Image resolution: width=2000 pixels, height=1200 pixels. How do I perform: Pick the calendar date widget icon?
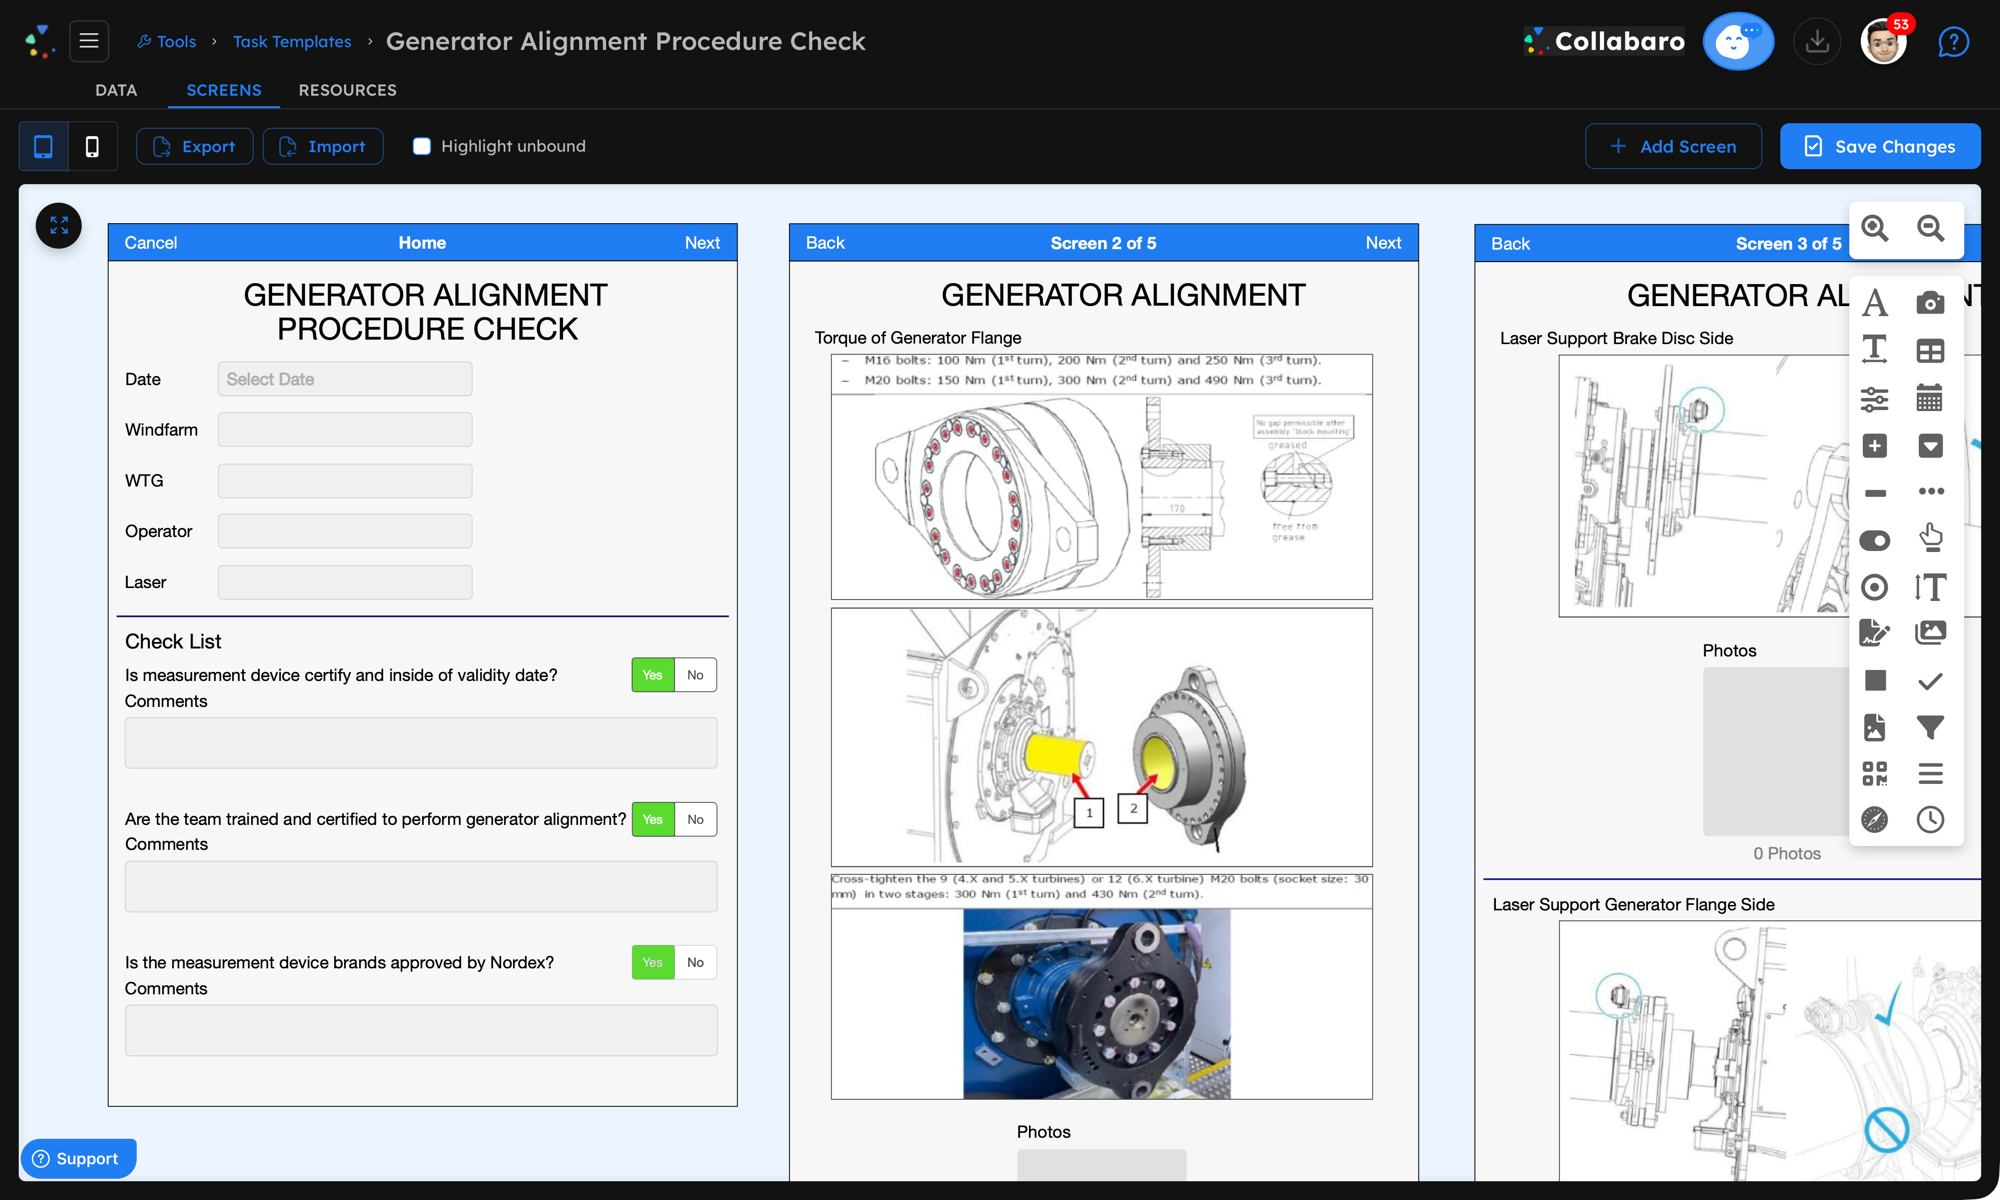click(1930, 398)
